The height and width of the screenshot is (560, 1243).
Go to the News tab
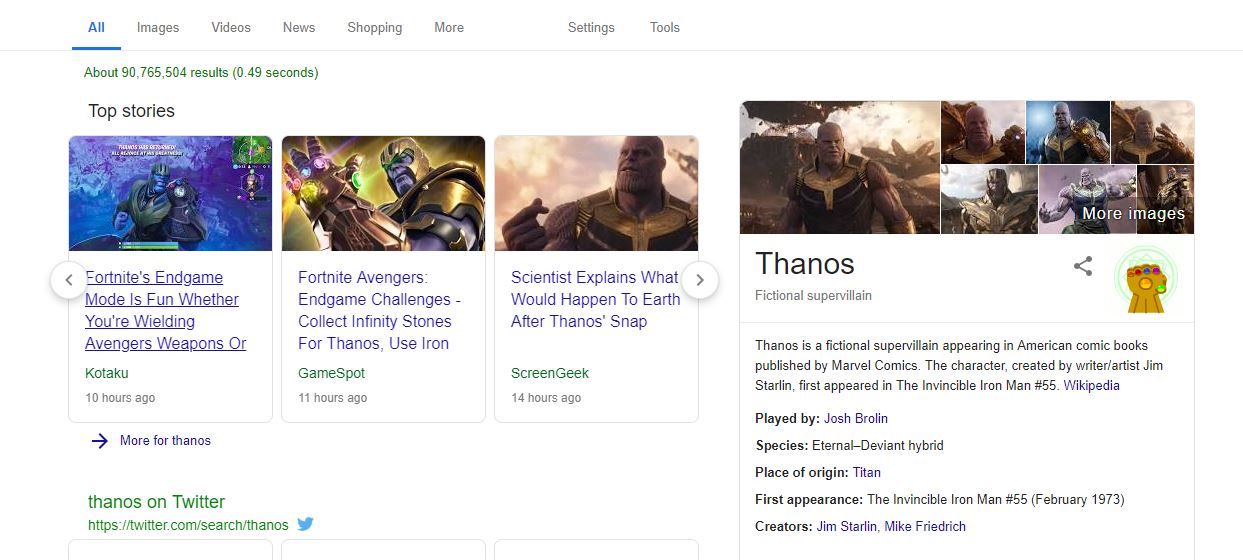pyautogui.click(x=299, y=28)
